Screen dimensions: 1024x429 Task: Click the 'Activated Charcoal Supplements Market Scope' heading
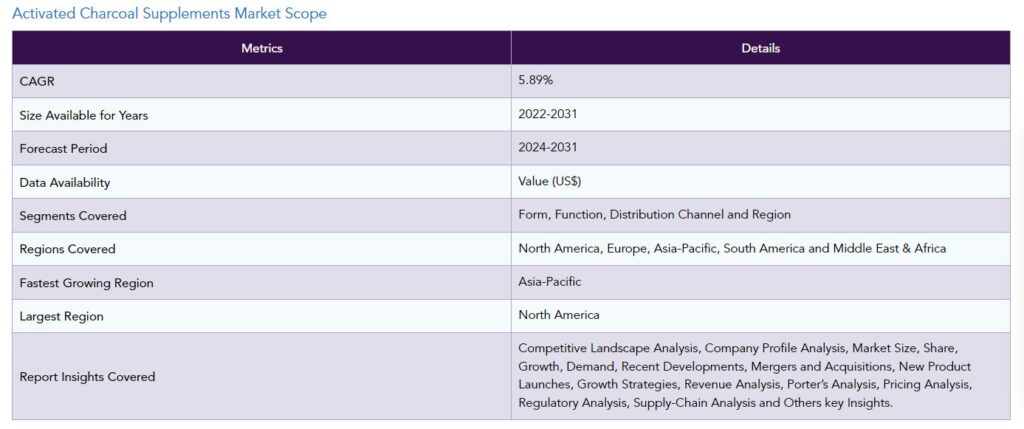(169, 13)
